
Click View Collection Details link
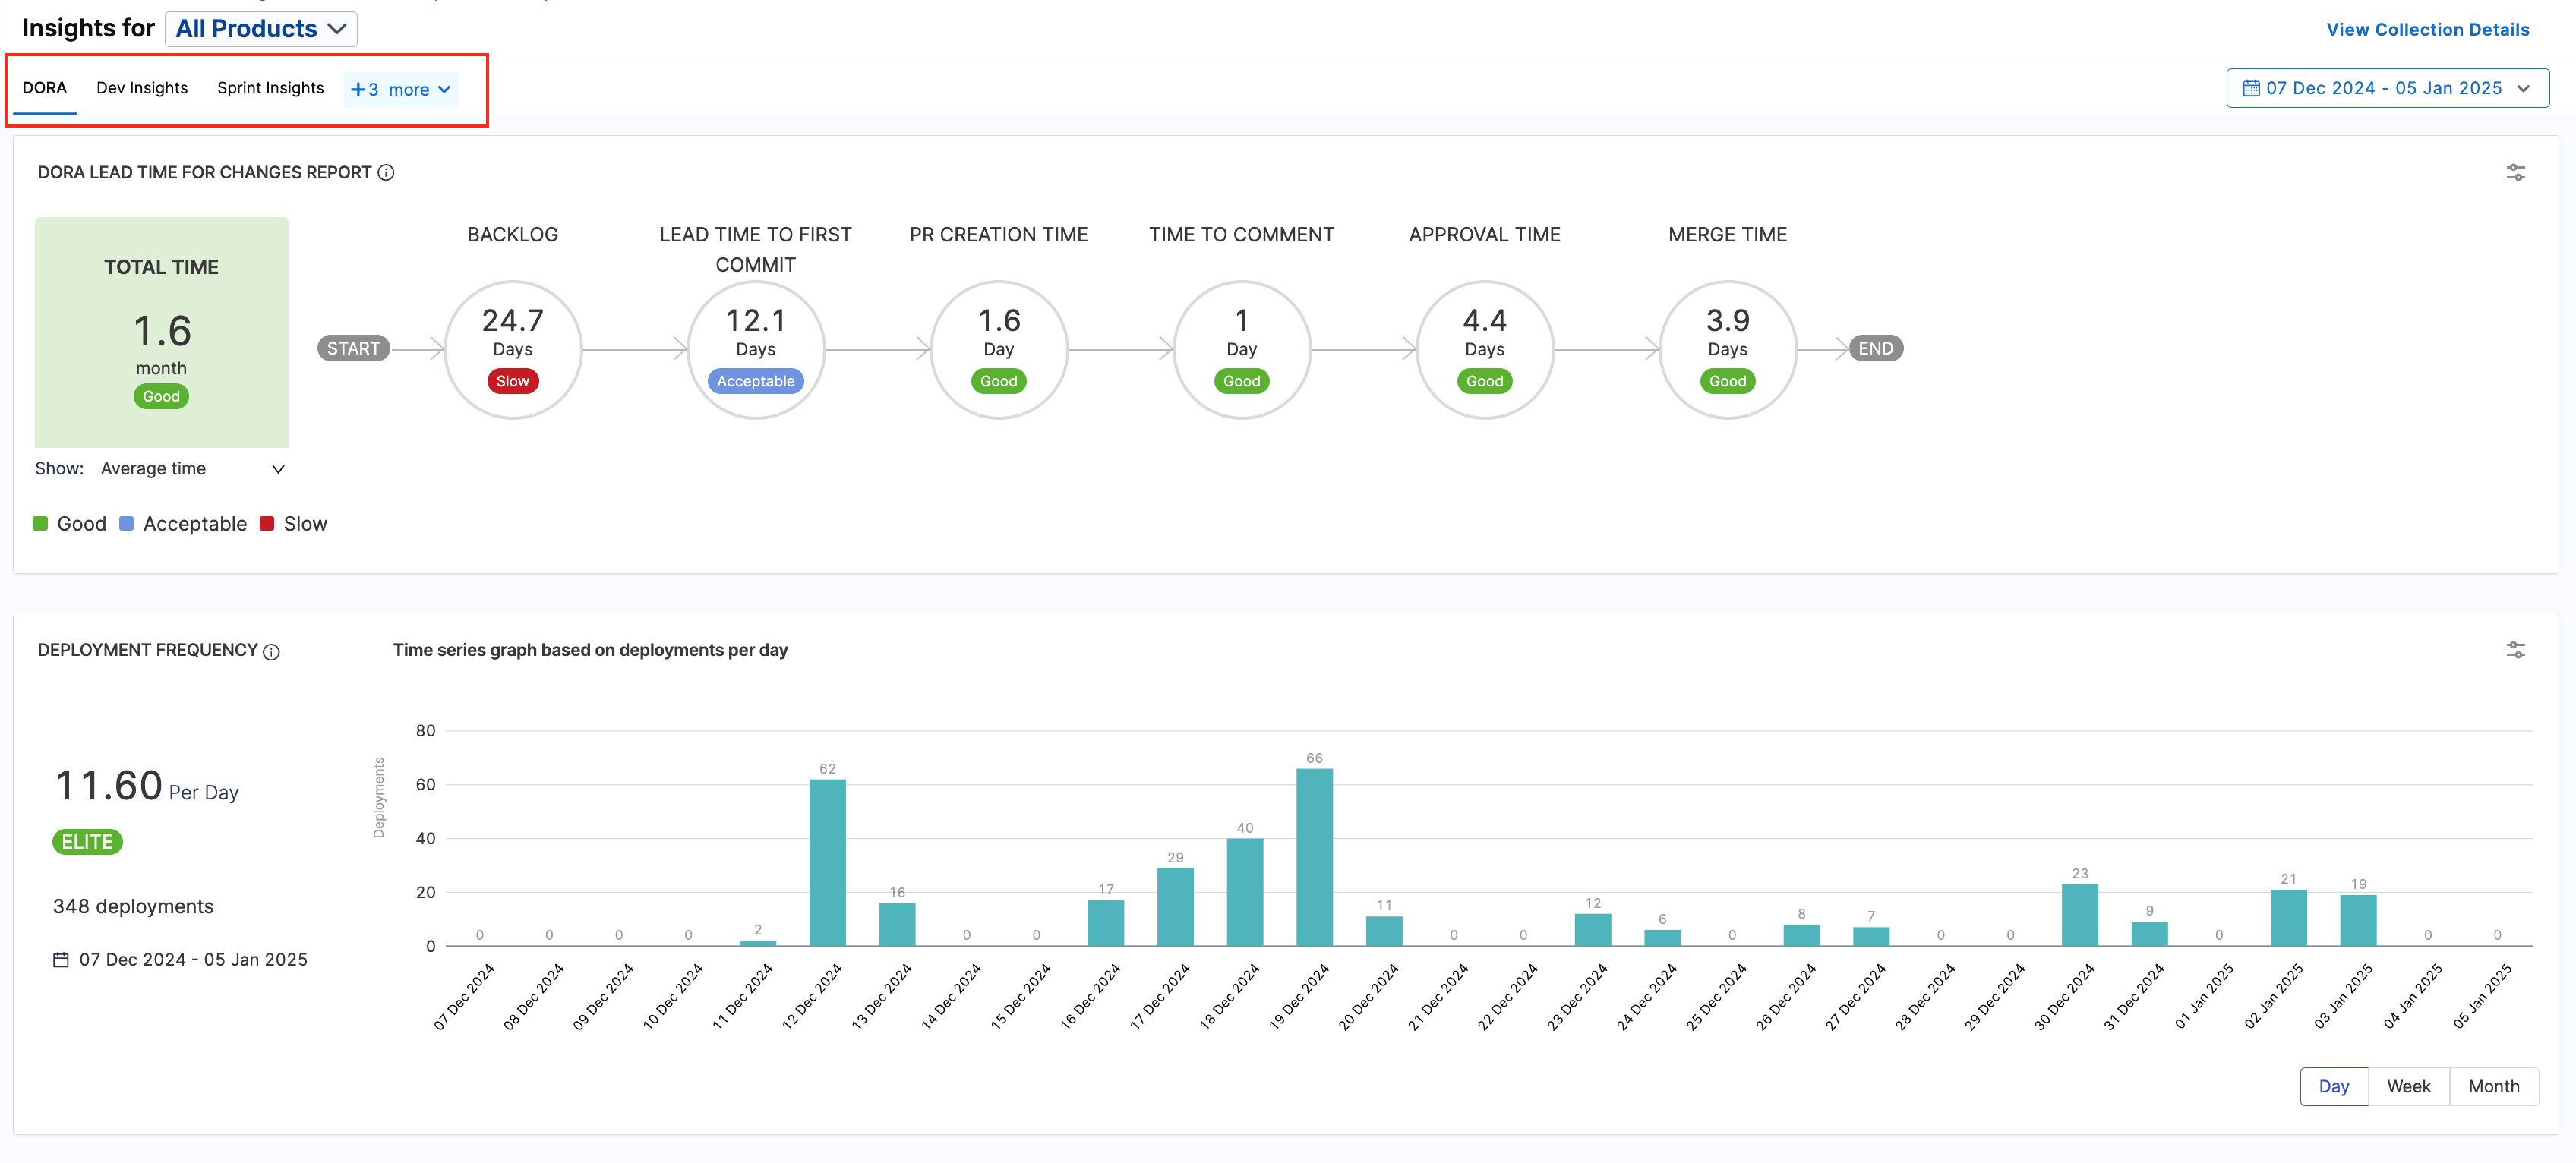click(x=2427, y=30)
